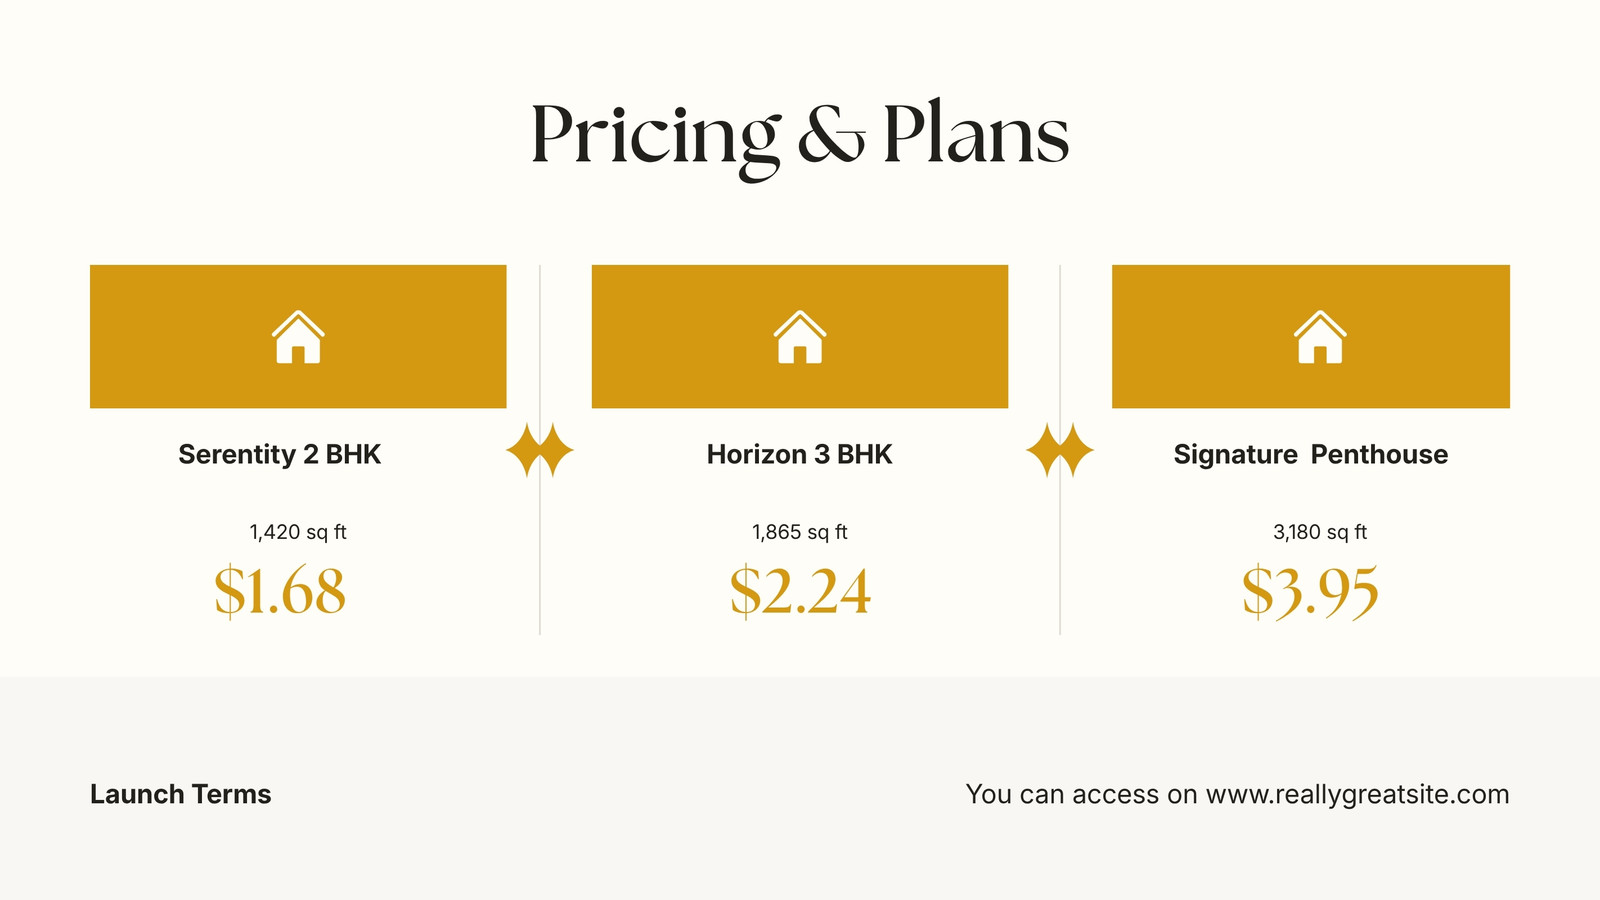Select the 1,420 sq ft label

[298, 532]
